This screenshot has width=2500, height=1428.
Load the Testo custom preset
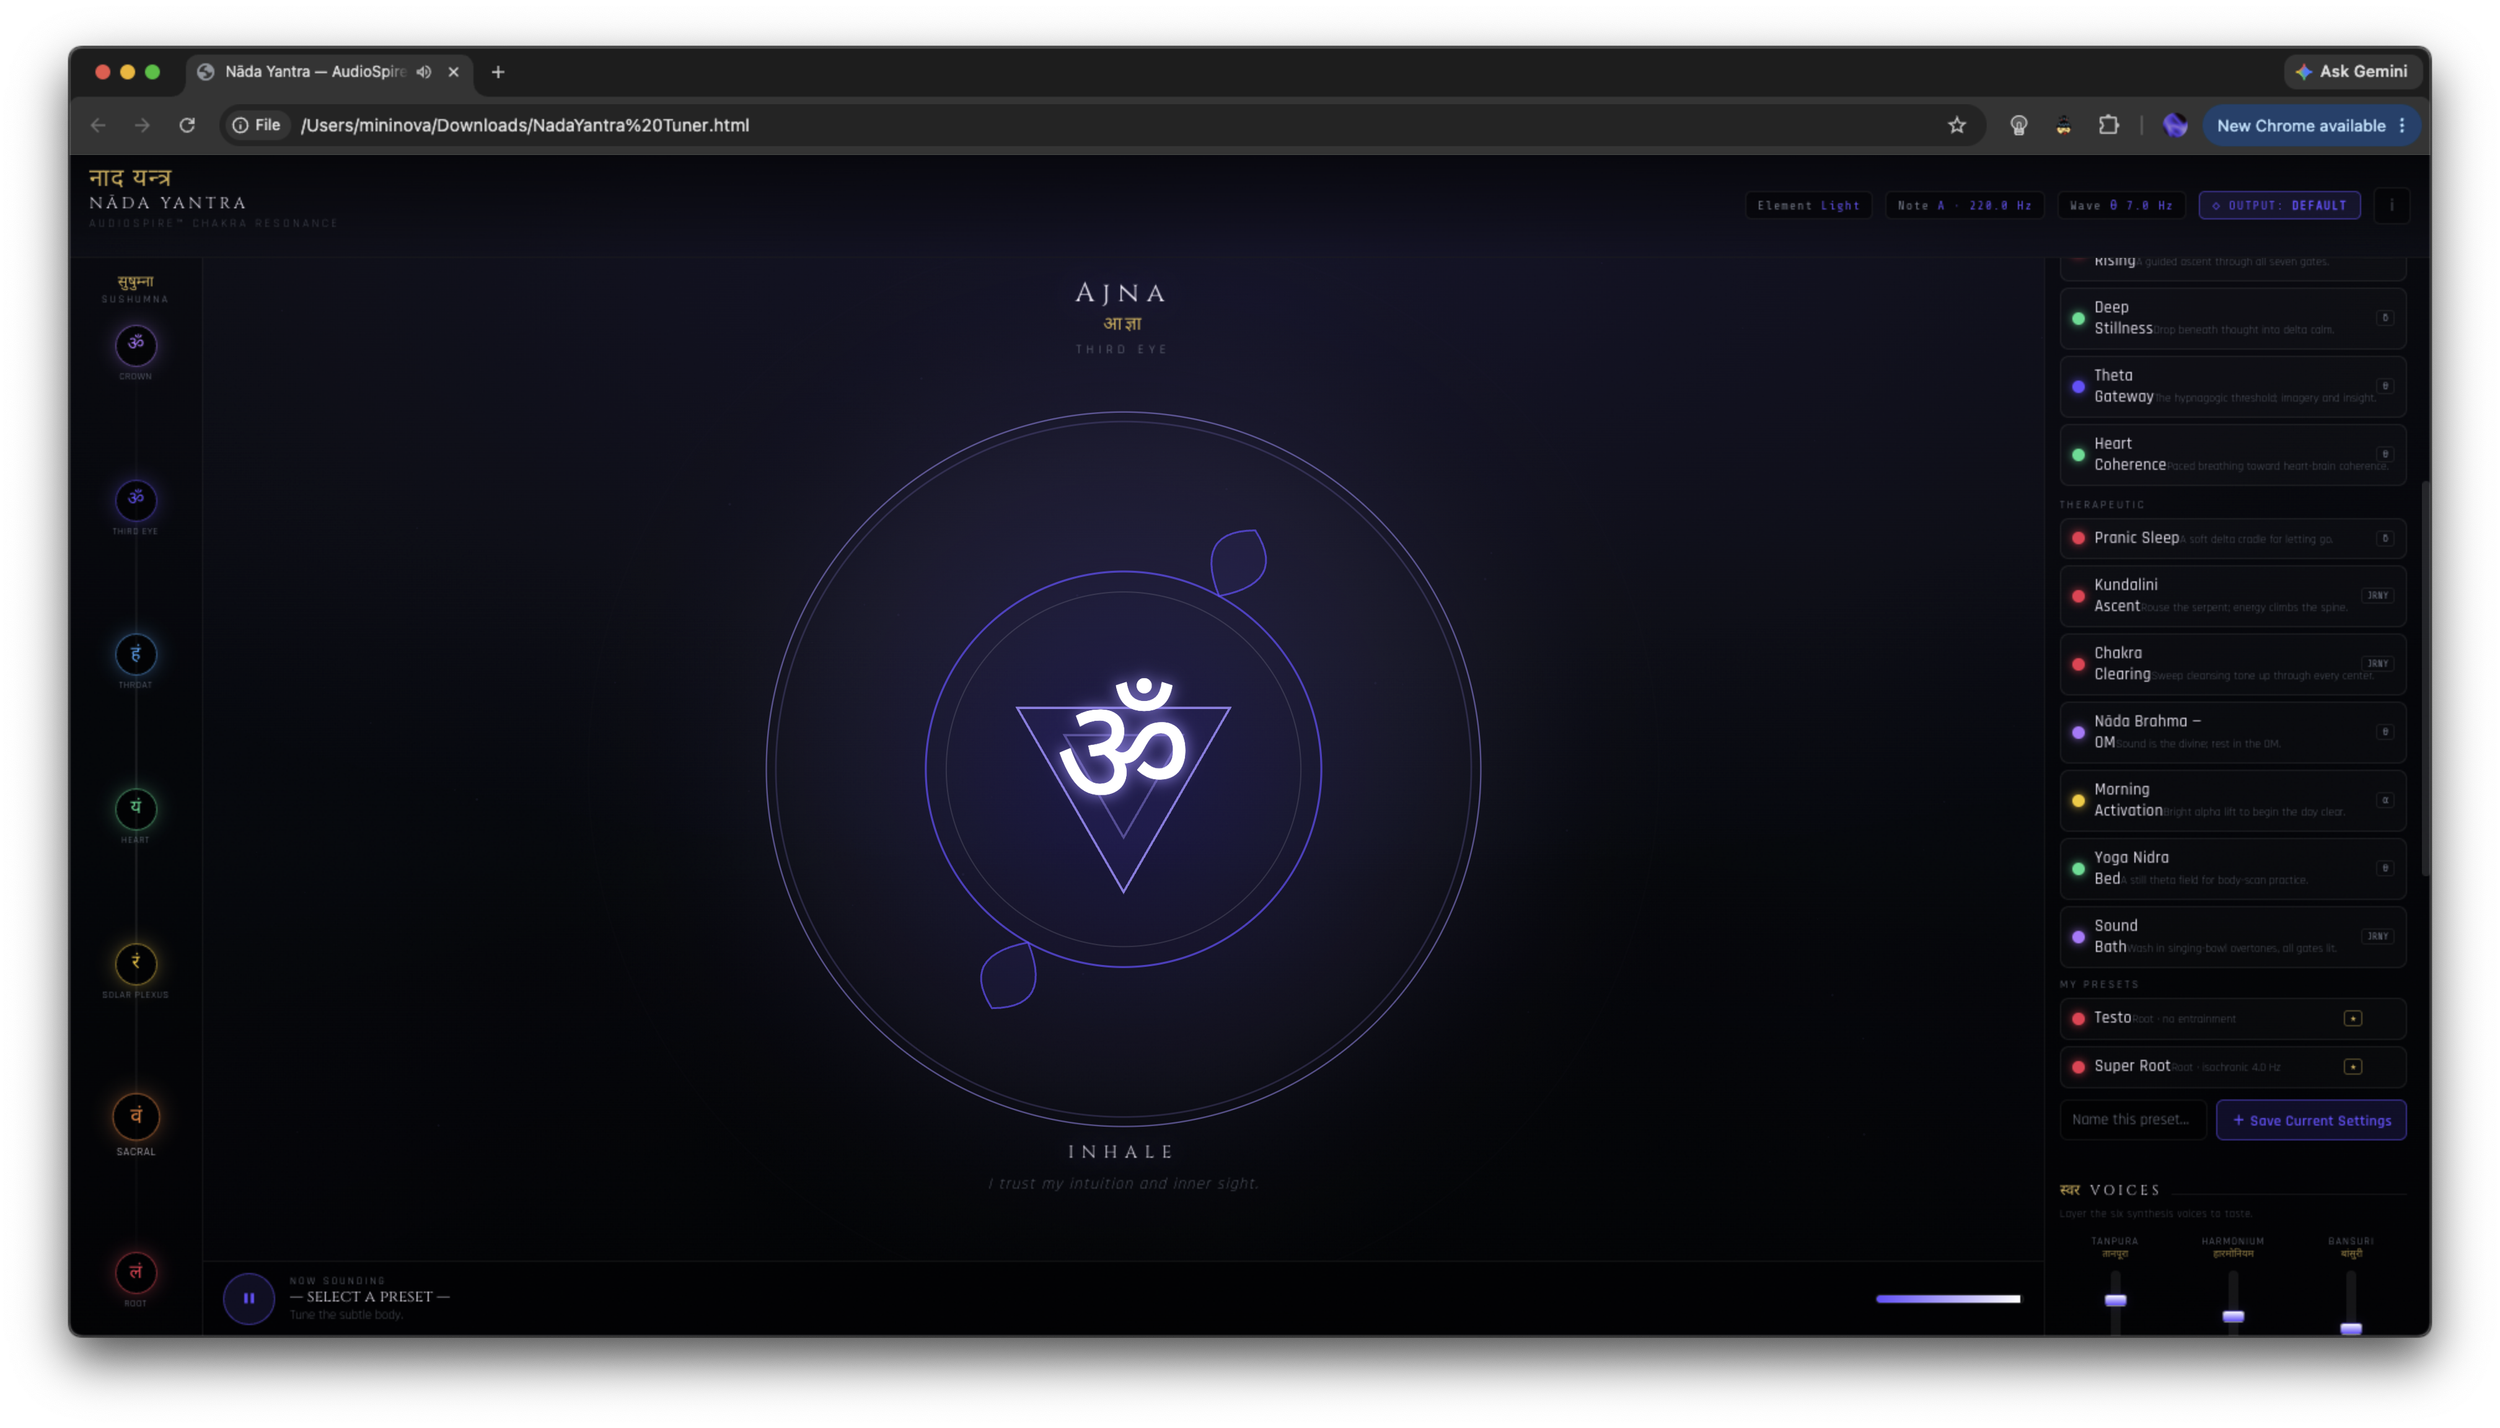(2232, 1018)
